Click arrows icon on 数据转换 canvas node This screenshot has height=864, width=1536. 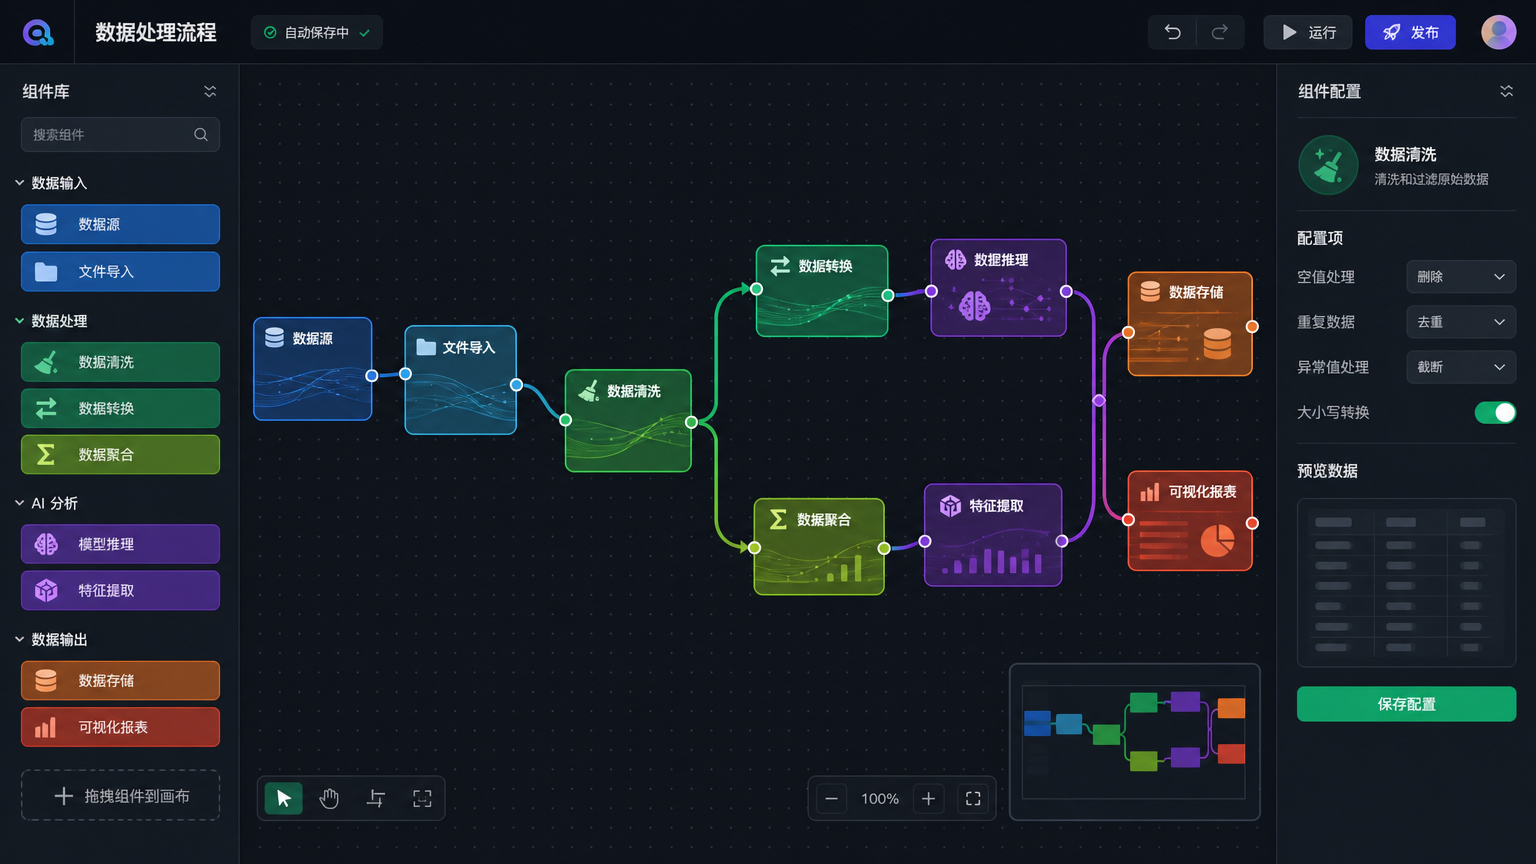(x=780, y=266)
